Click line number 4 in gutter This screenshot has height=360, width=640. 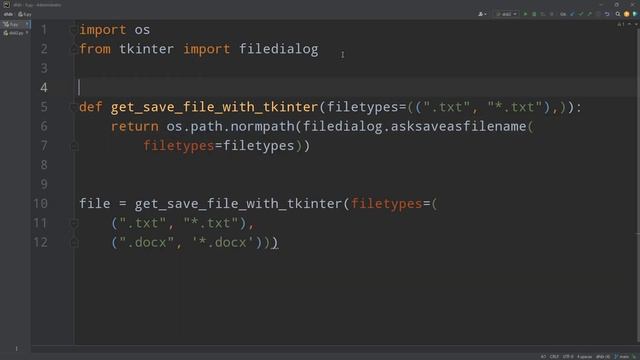coord(44,87)
